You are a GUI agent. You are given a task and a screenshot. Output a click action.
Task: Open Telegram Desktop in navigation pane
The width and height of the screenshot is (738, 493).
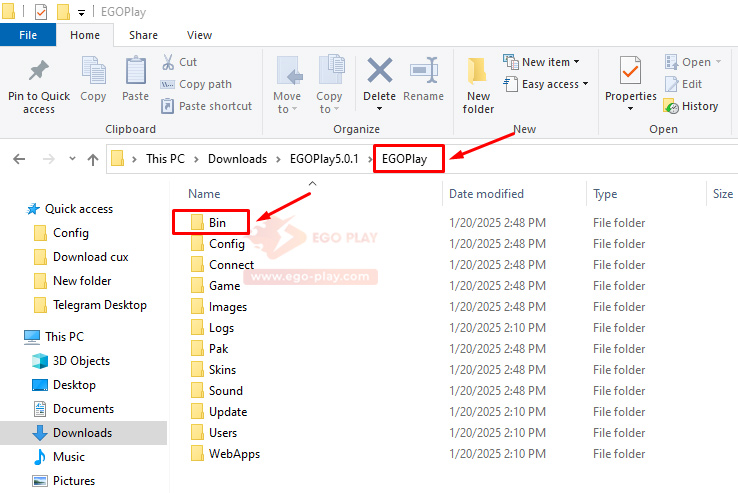click(x=90, y=305)
